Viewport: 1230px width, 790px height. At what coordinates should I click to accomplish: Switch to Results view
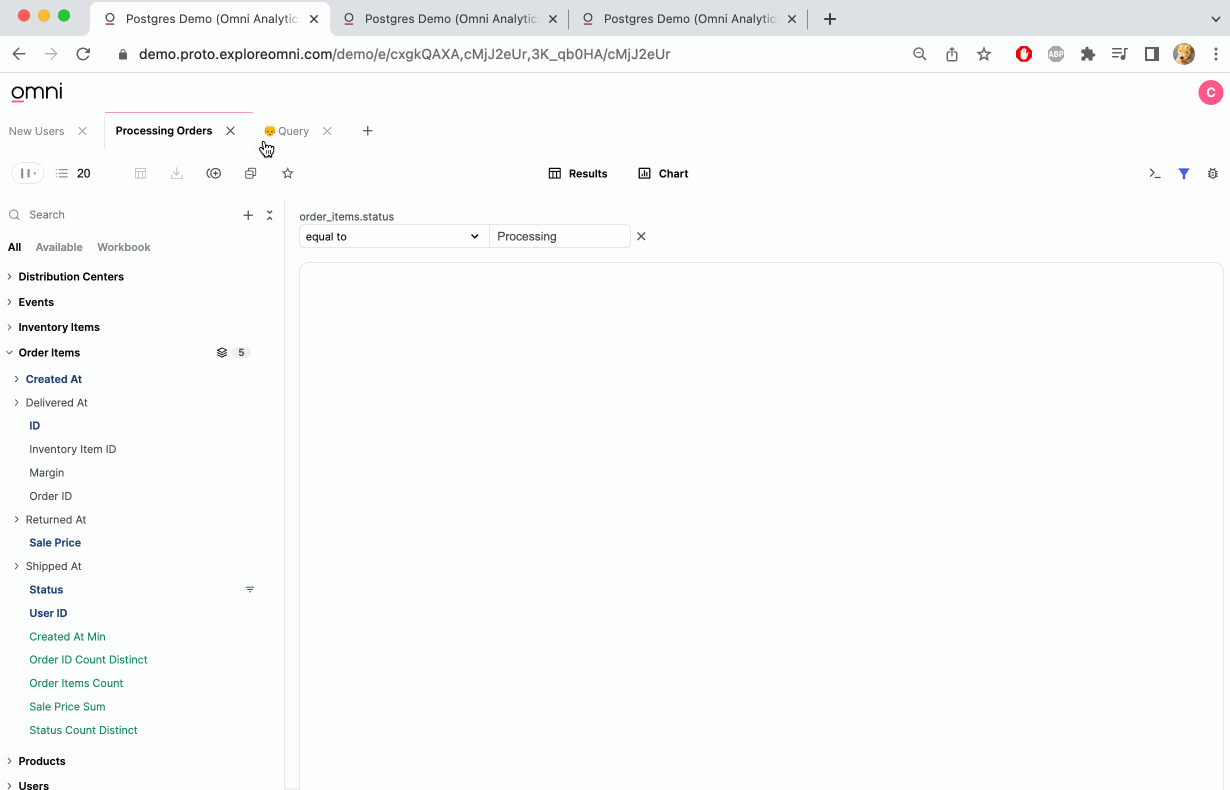point(578,173)
